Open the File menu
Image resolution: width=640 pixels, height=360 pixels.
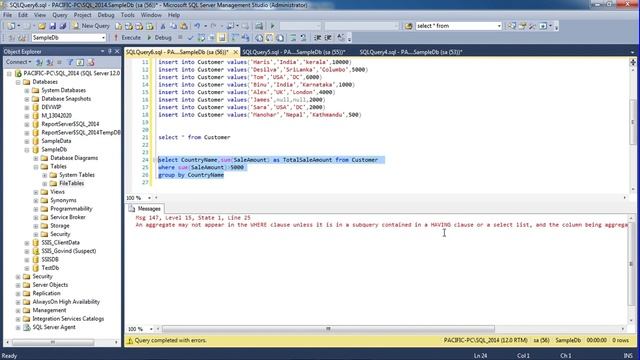(x=8, y=15)
